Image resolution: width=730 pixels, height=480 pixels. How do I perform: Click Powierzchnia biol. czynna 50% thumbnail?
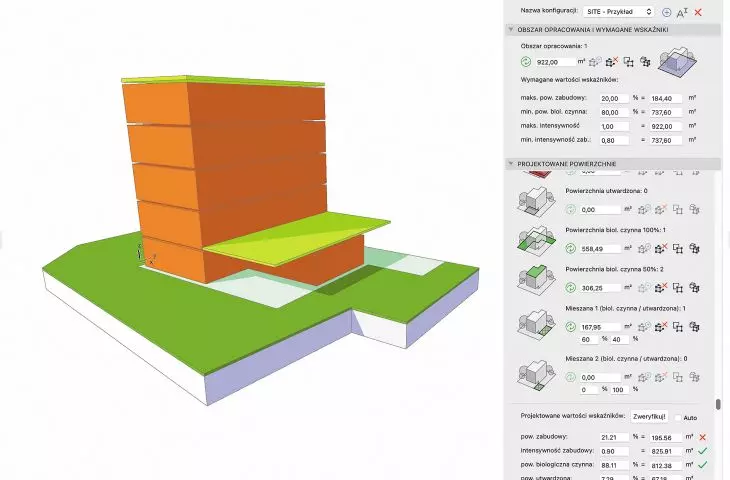(537, 280)
